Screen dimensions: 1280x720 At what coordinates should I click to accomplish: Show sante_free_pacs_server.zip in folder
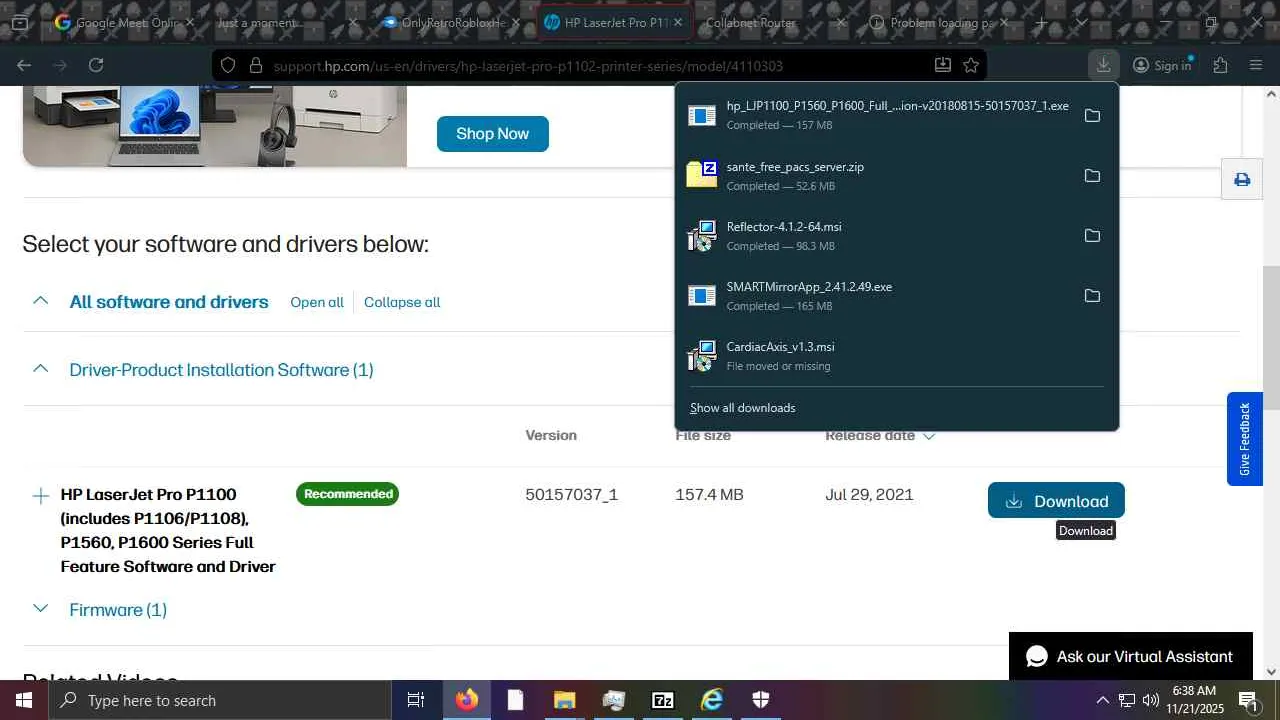tap(1092, 176)
